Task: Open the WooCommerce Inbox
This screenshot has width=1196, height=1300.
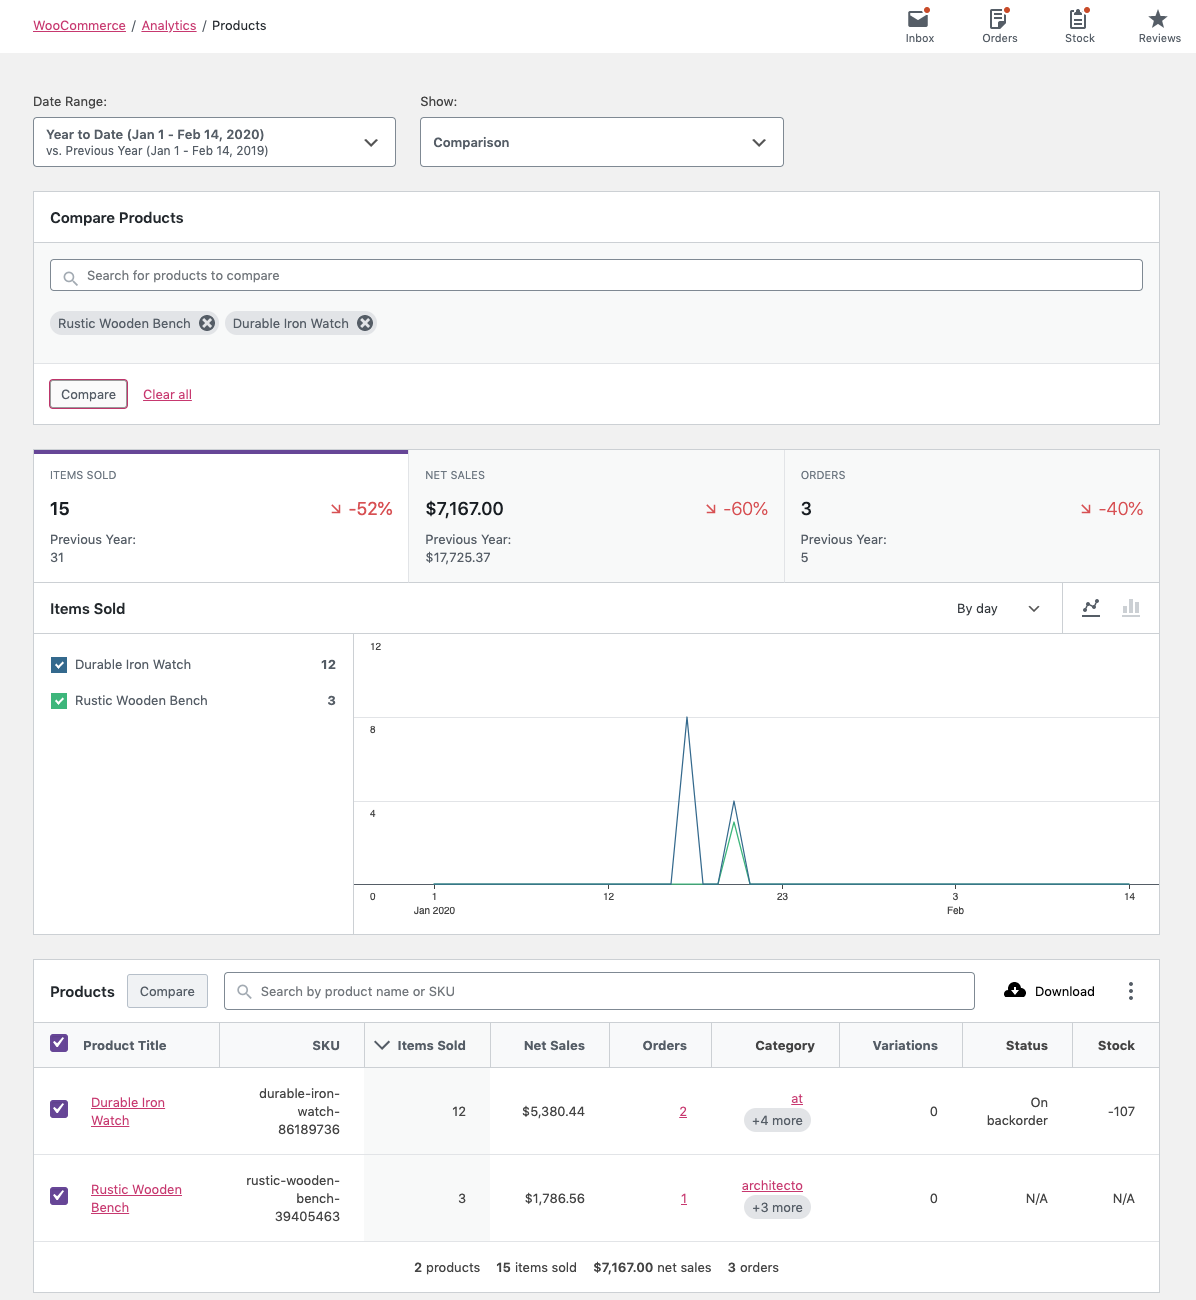Action: click(x=918, y=20)
